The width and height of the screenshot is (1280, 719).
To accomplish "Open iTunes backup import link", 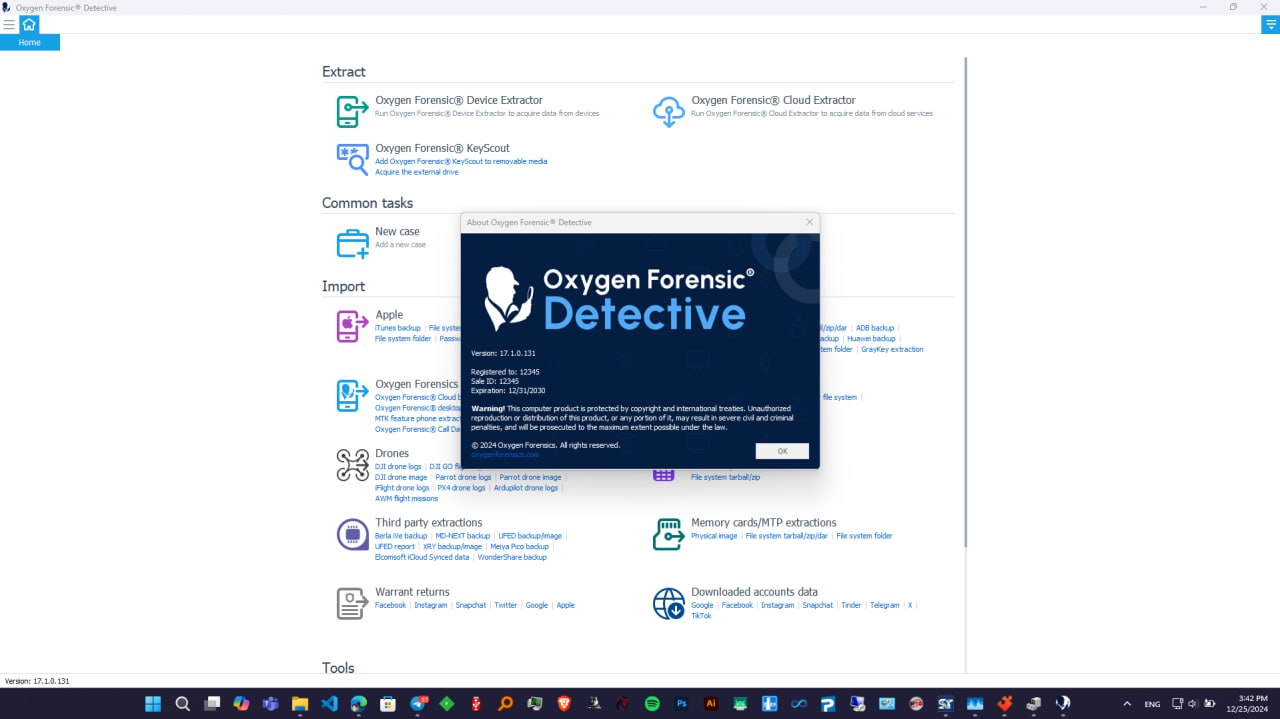I will pyautogui.click(x=398, y=328).
